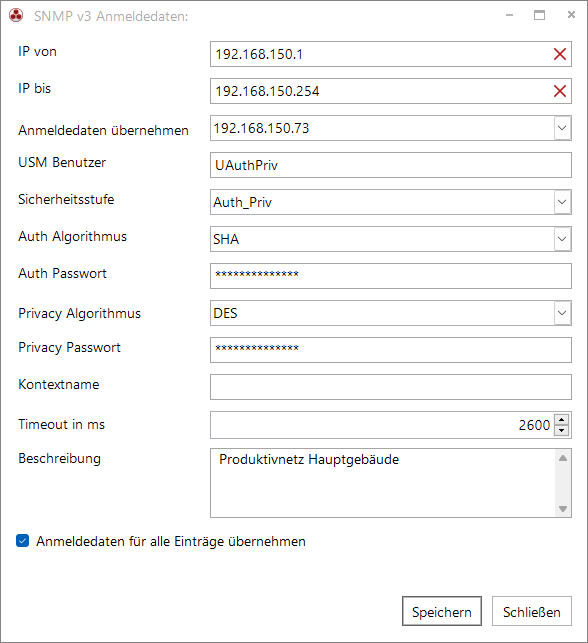Expand the Privacy Algorithmus dropdown arrow
The image size is (588, 643).
(x=562, y=313)
